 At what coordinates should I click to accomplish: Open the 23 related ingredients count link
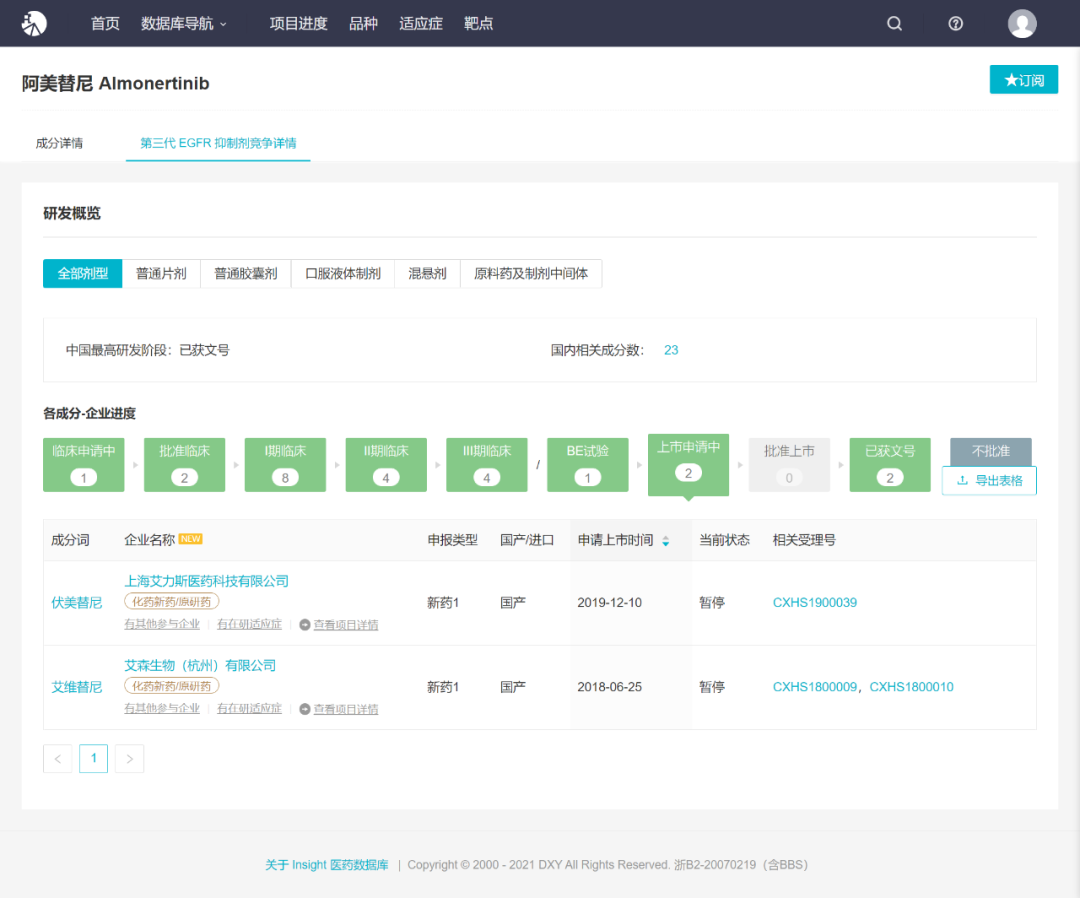671,350
